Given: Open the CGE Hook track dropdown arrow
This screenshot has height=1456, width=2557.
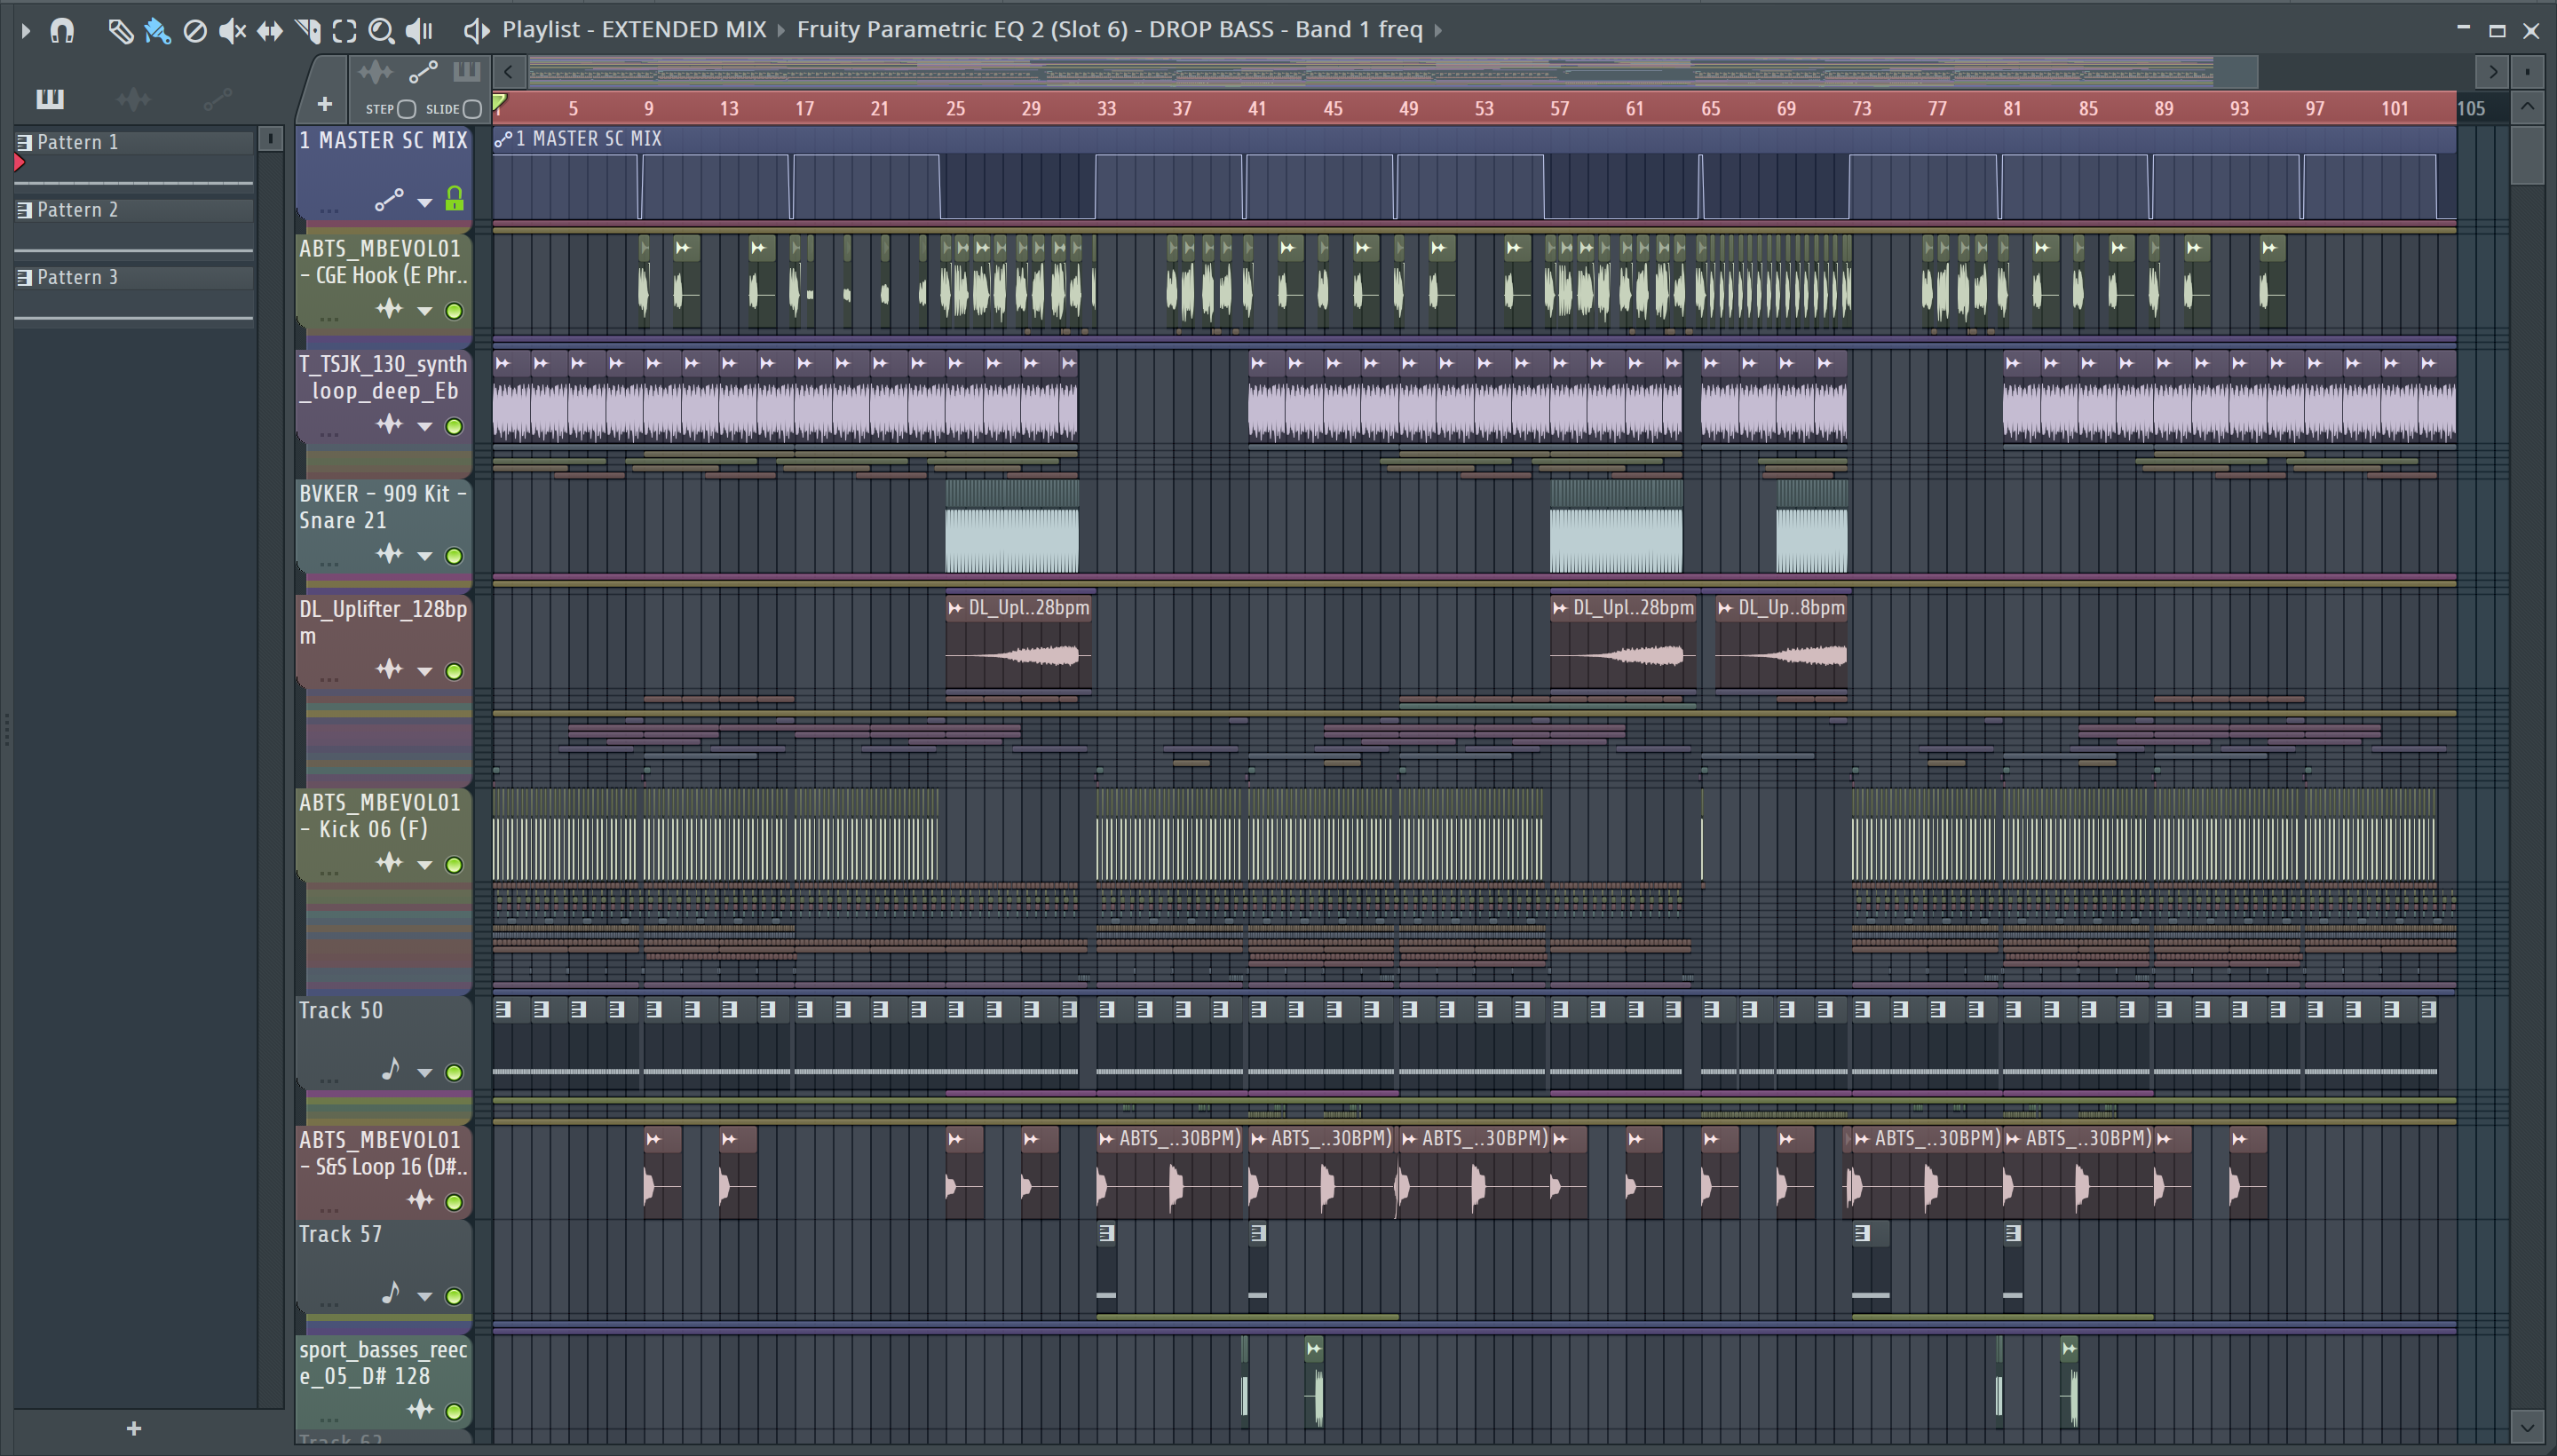Looking at the screenshot, I should (x=425, y=311).
